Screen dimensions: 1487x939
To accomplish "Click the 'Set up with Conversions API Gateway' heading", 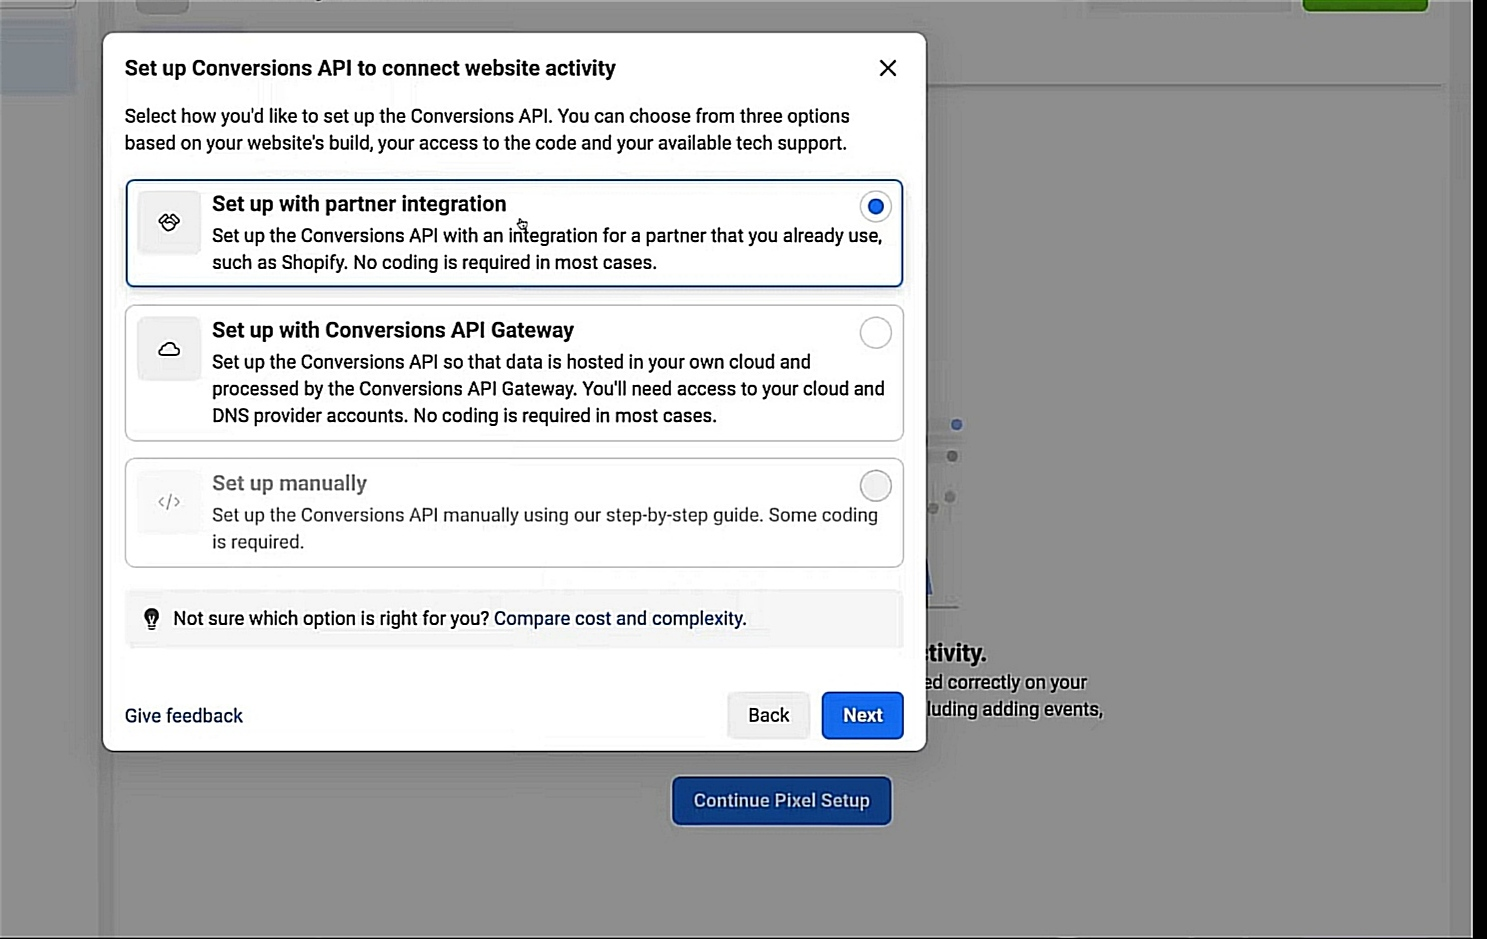I will pyautogui.click(x=393, y=330).
